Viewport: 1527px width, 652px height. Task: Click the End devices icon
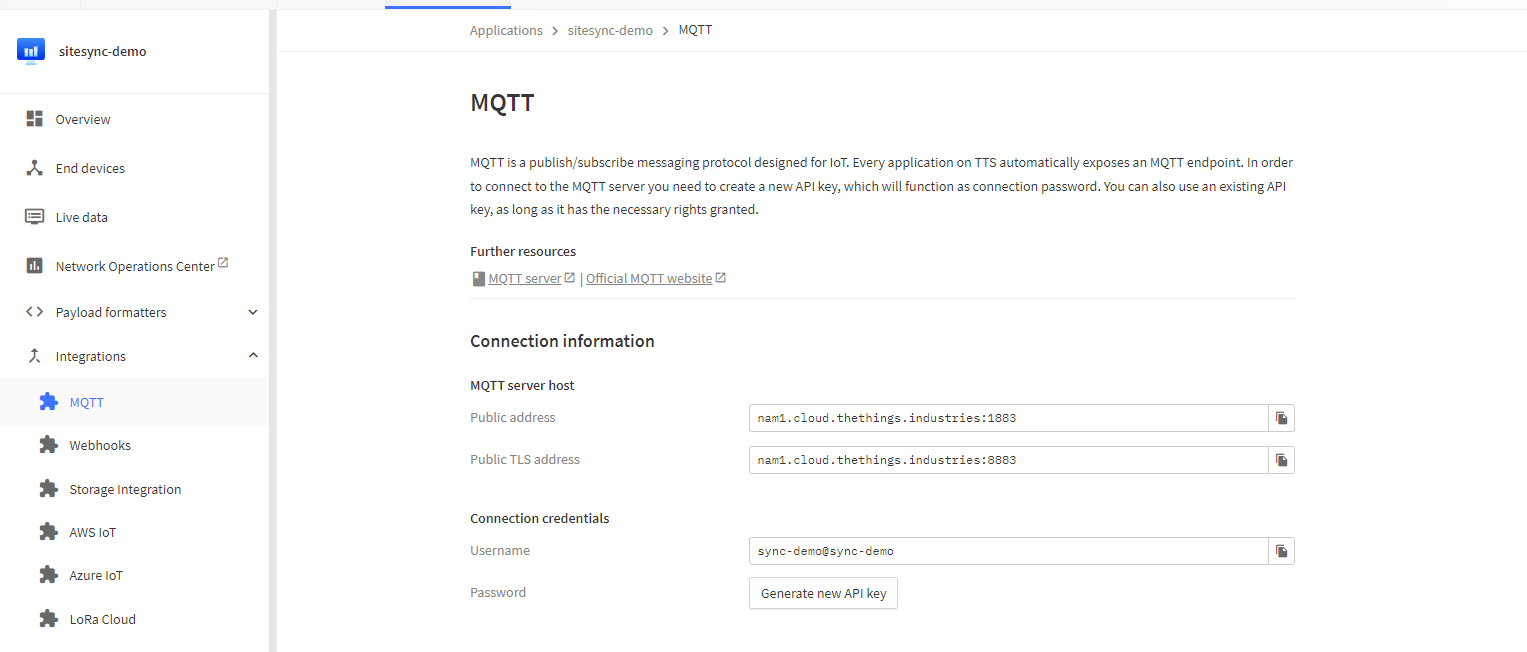[35, 168]
